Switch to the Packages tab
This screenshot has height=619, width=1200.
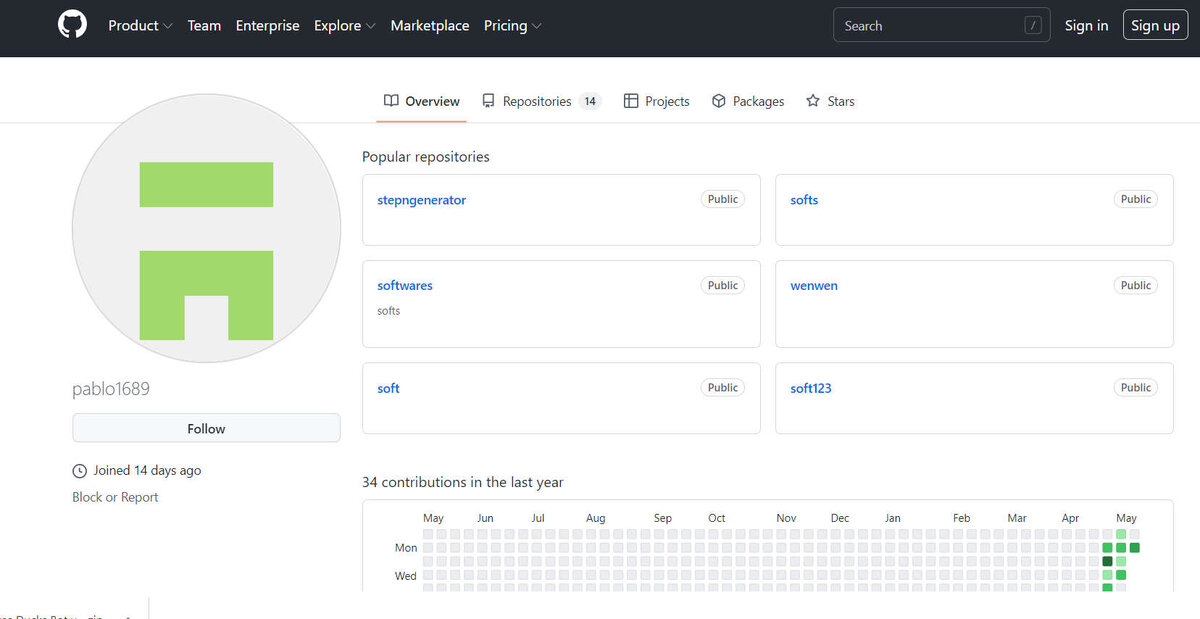point(747,101)
